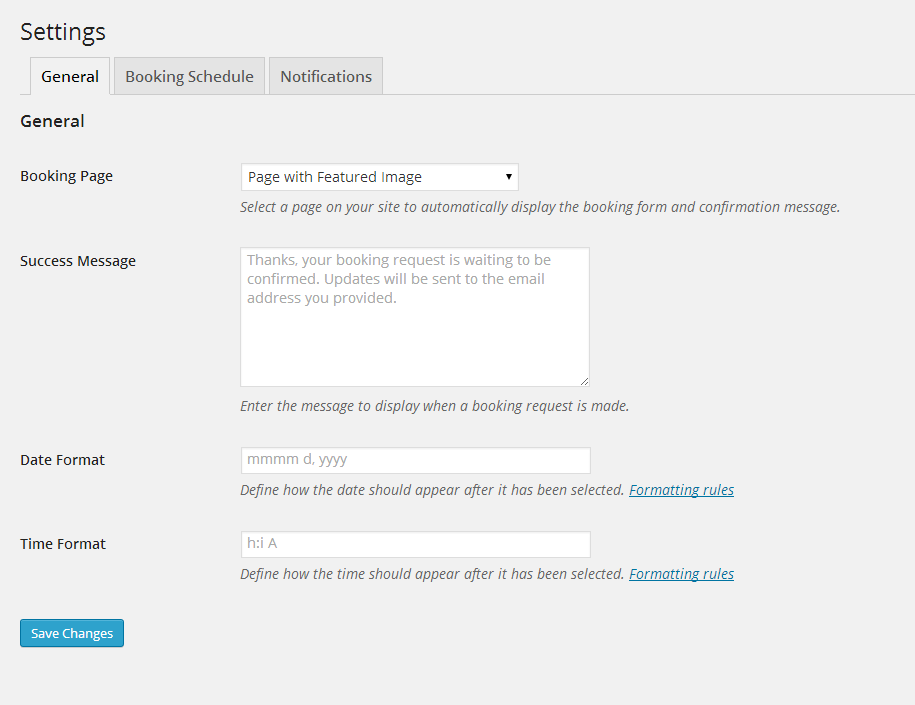Click the General section heading

coord(52,121)
